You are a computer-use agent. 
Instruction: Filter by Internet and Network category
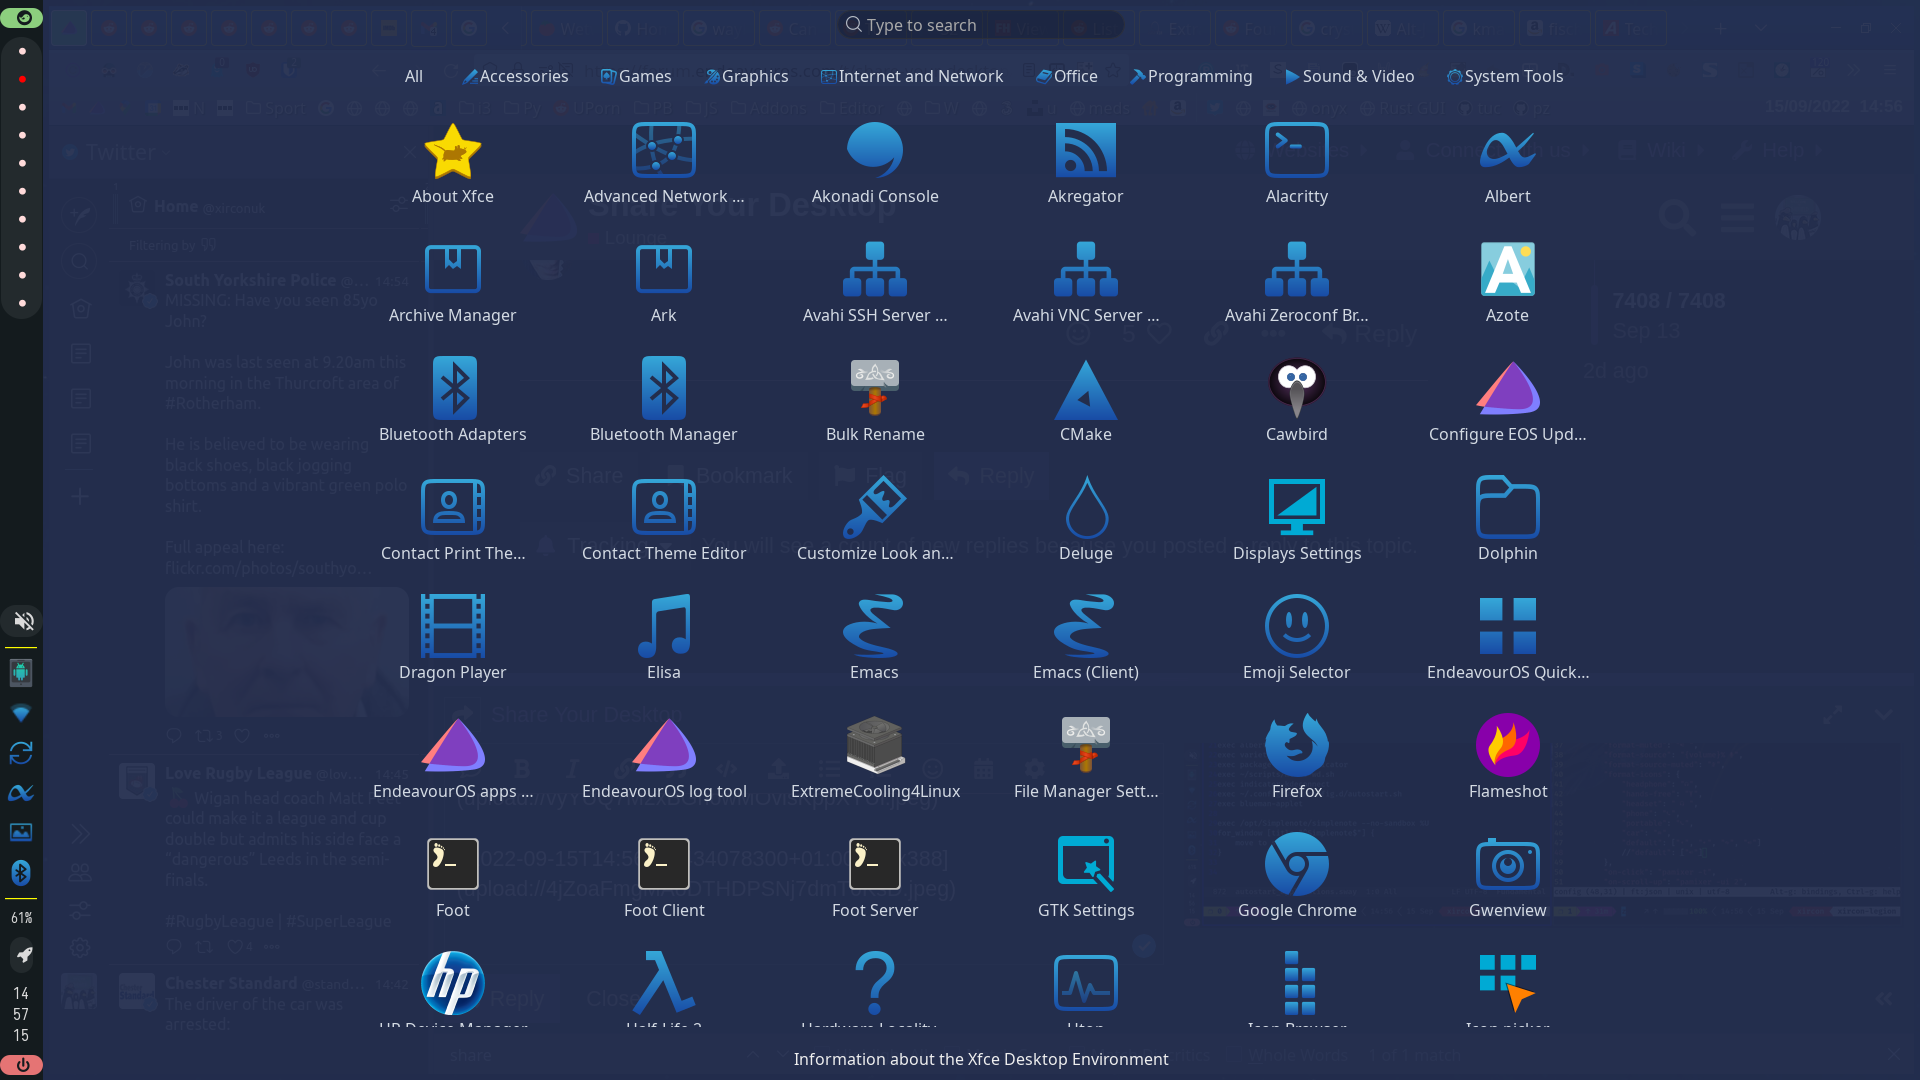[911, 76]
